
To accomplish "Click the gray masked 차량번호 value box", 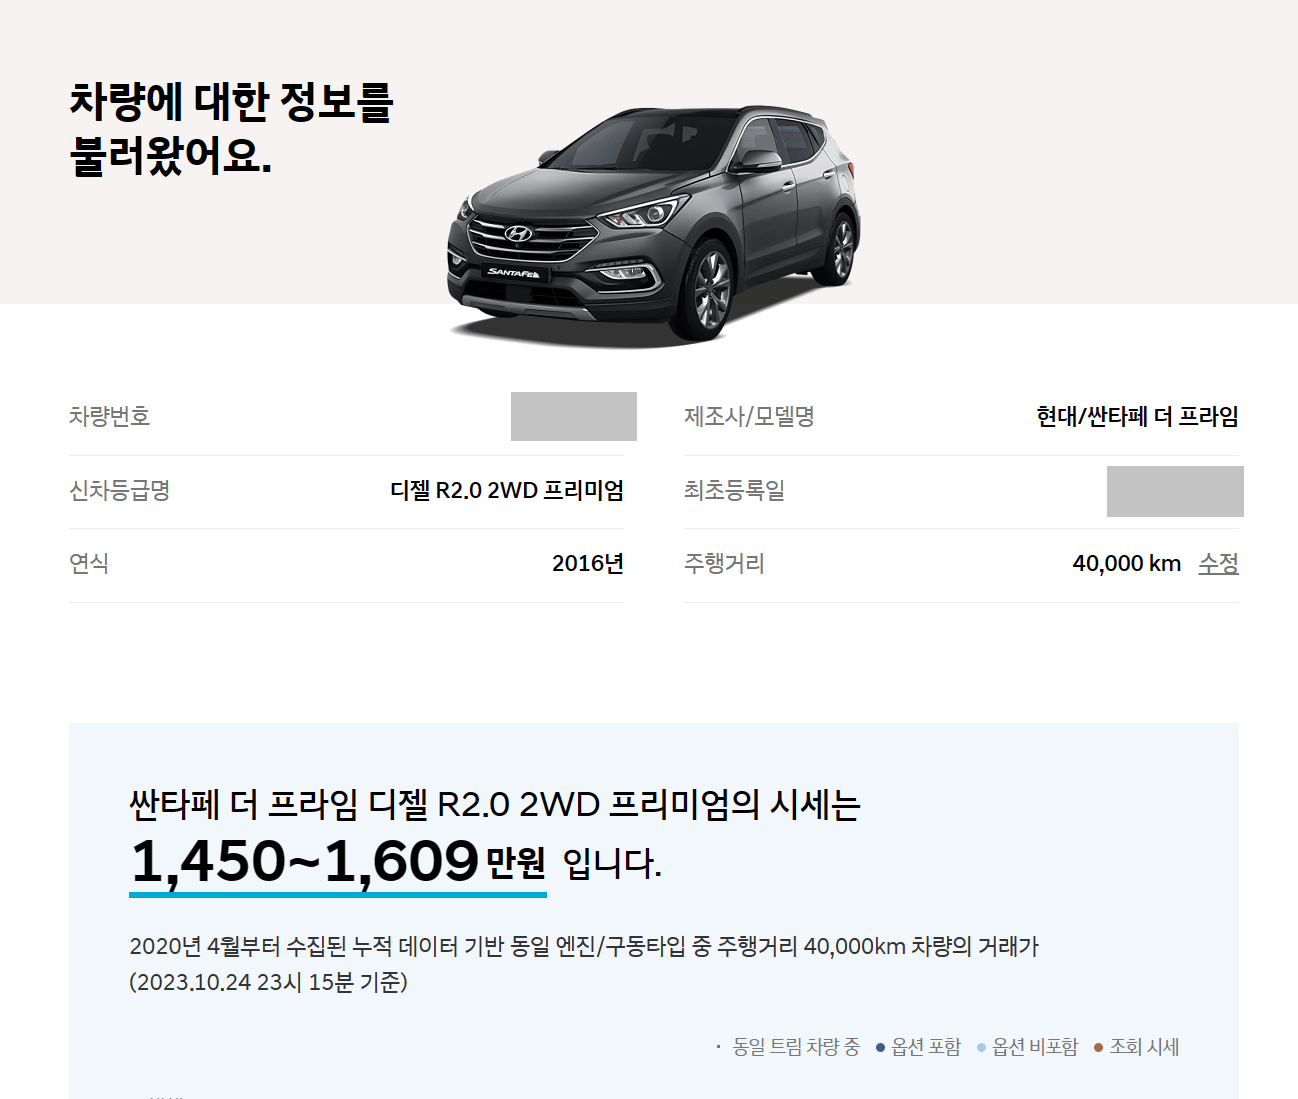I will click(574, 416).
